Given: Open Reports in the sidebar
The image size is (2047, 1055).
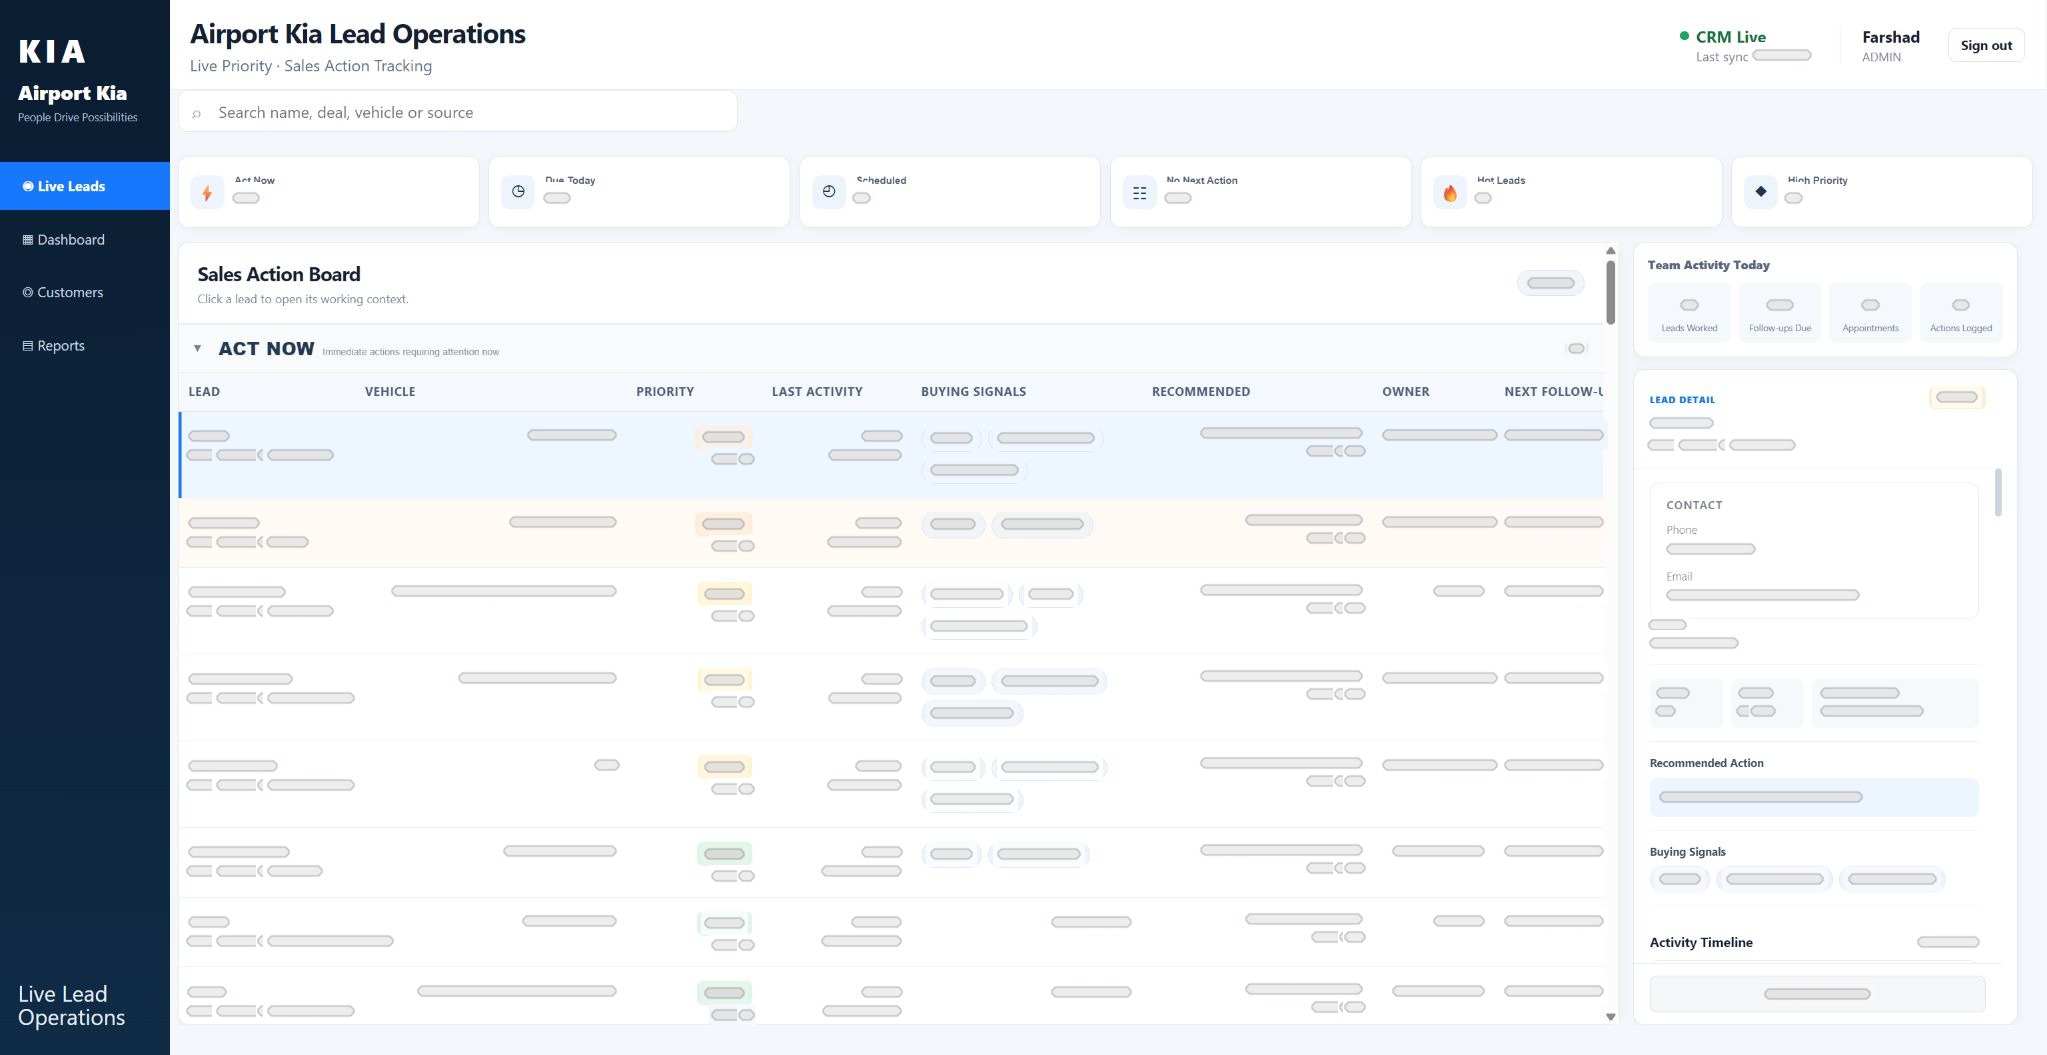Looking at the screenshot, I should 85,345.
